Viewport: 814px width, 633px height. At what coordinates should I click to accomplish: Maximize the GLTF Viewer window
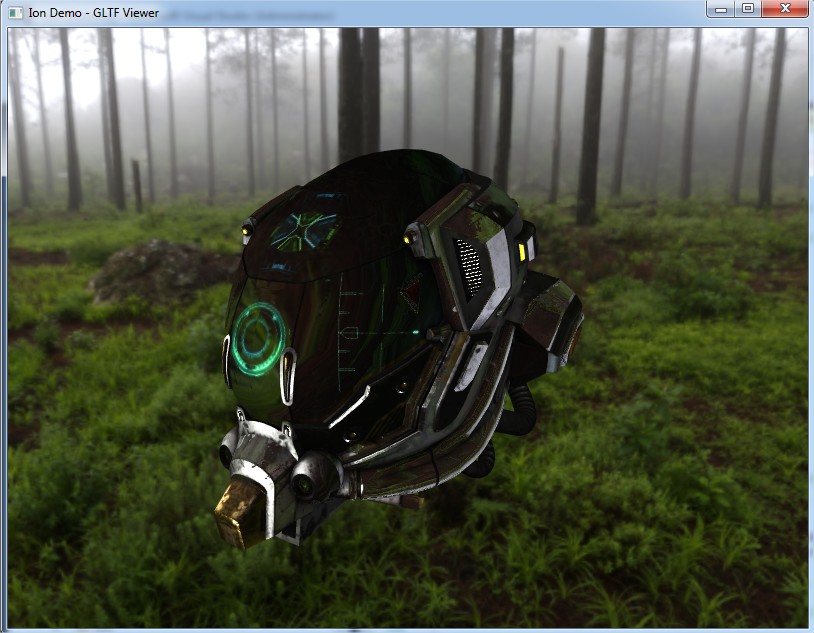coord(748,9)
